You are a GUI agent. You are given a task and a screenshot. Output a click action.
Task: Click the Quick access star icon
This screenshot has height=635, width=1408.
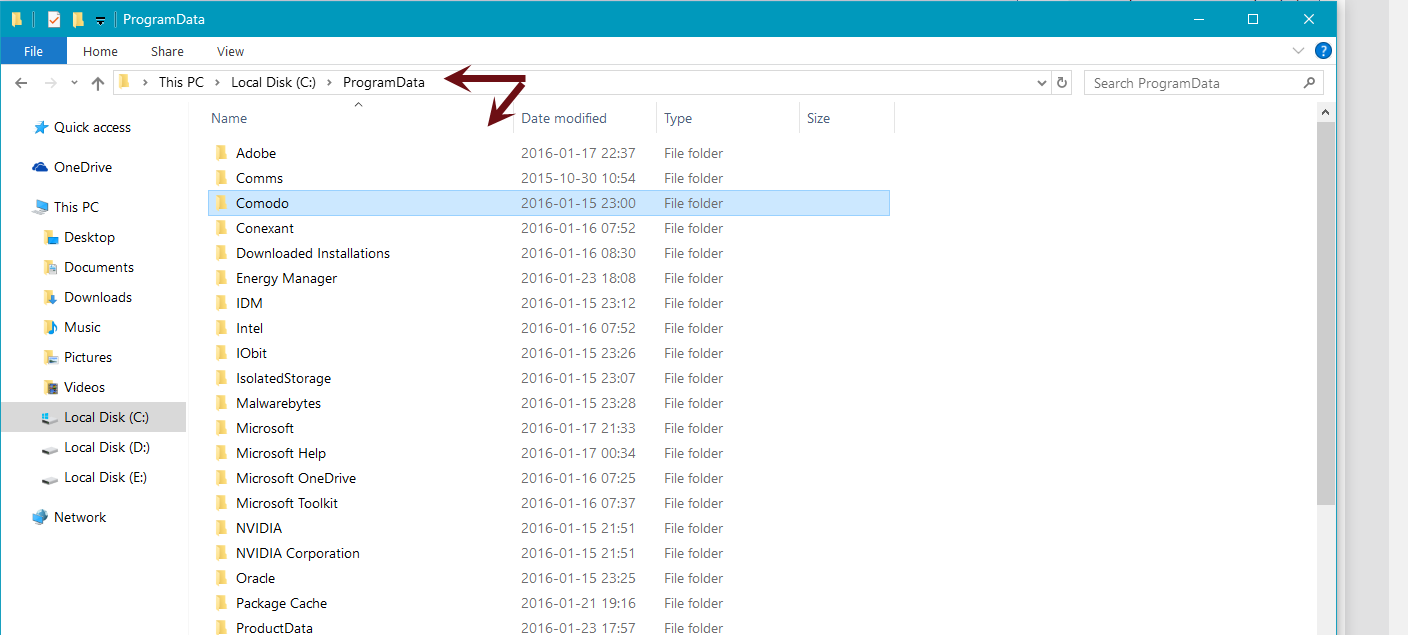41,127
